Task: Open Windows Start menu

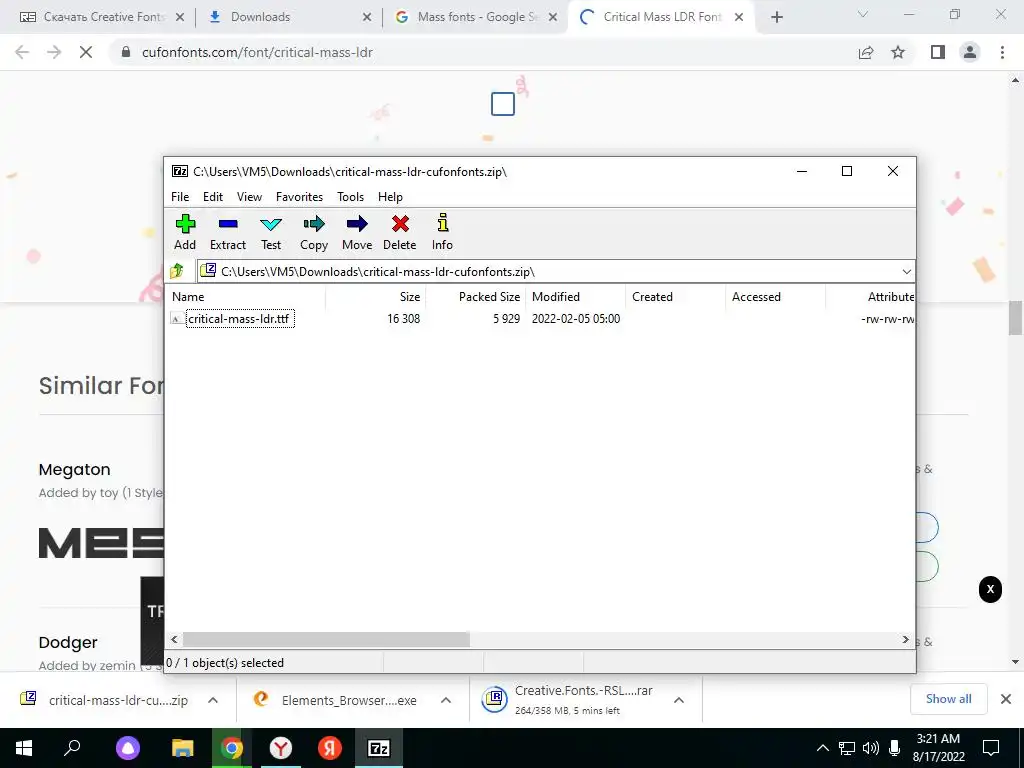Action: coord(24,748)
